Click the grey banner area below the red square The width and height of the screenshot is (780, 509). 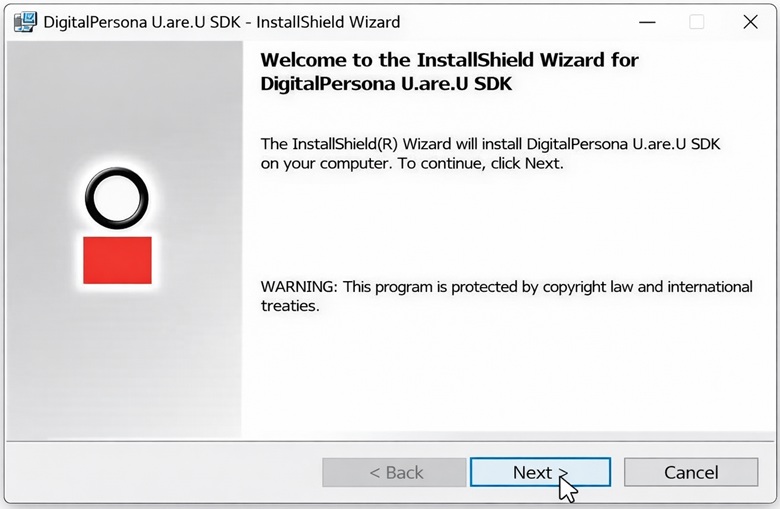point(122,360)
